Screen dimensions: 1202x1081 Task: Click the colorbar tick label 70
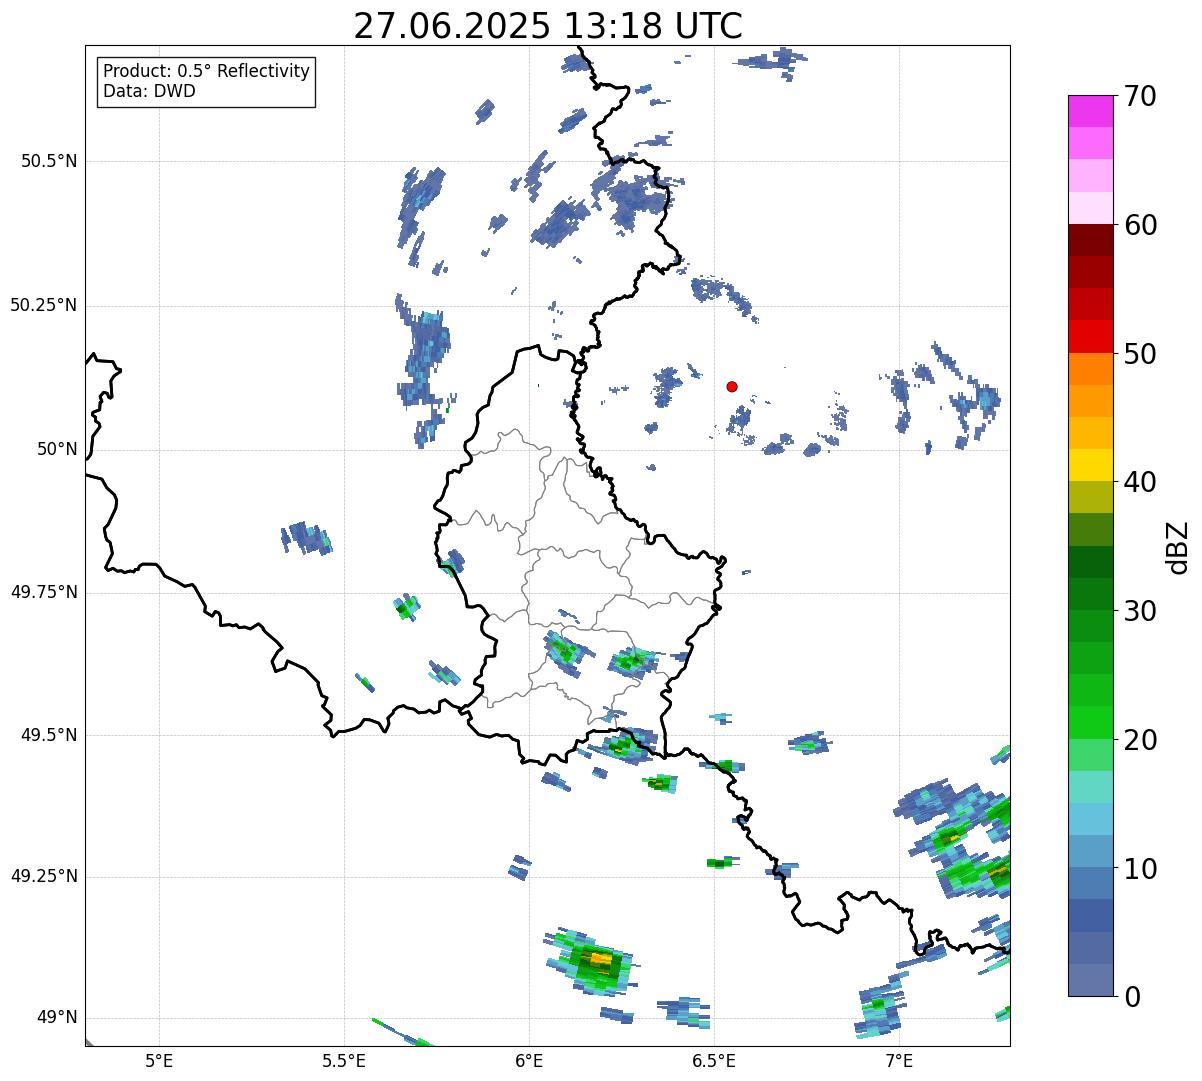pyautogui.click(x=1139, y=96)
